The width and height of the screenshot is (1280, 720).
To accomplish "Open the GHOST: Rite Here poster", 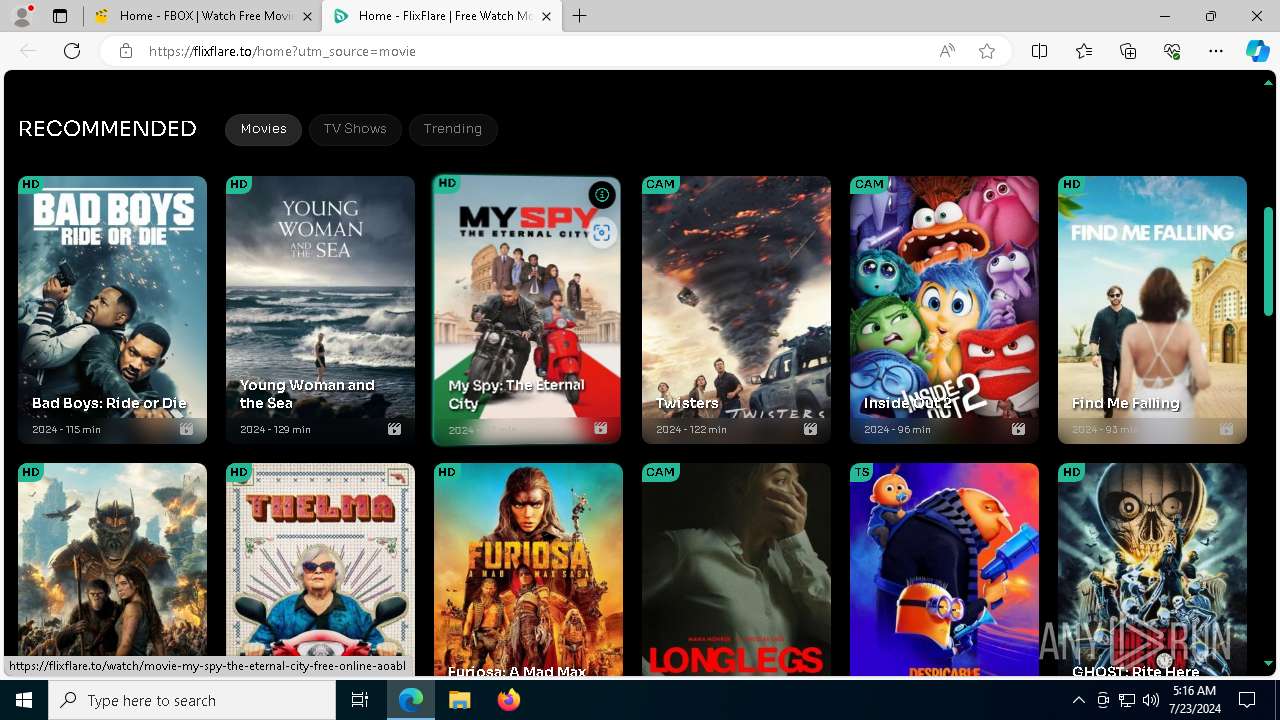I will 1152,570.
